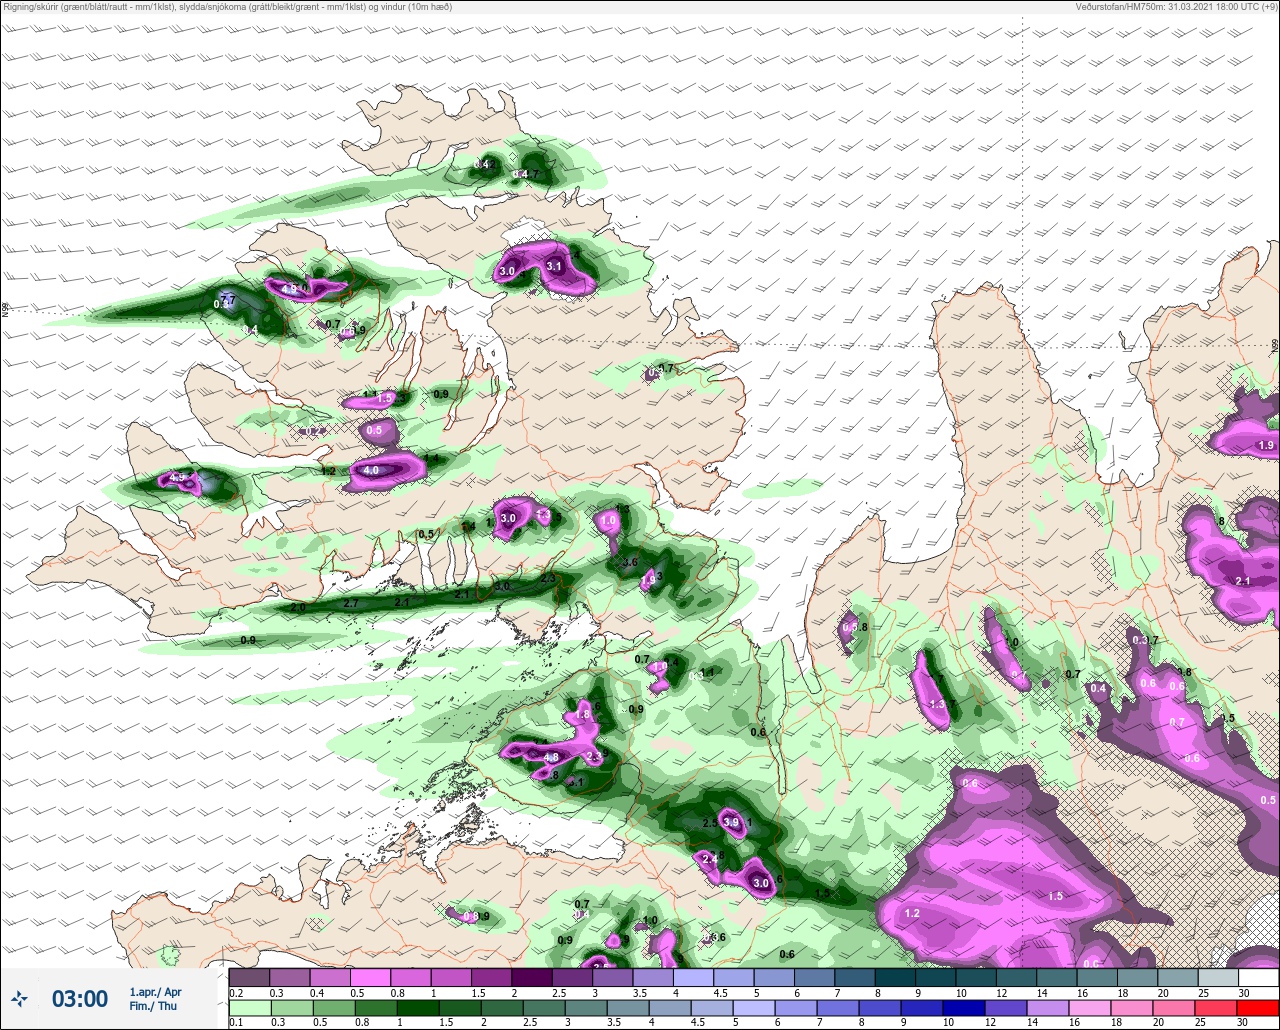Select the bright red 30 swatch in the rain legend
This screenshot has width=1280, height=1030.
pyautogui.click(x=1258, y=1008)
